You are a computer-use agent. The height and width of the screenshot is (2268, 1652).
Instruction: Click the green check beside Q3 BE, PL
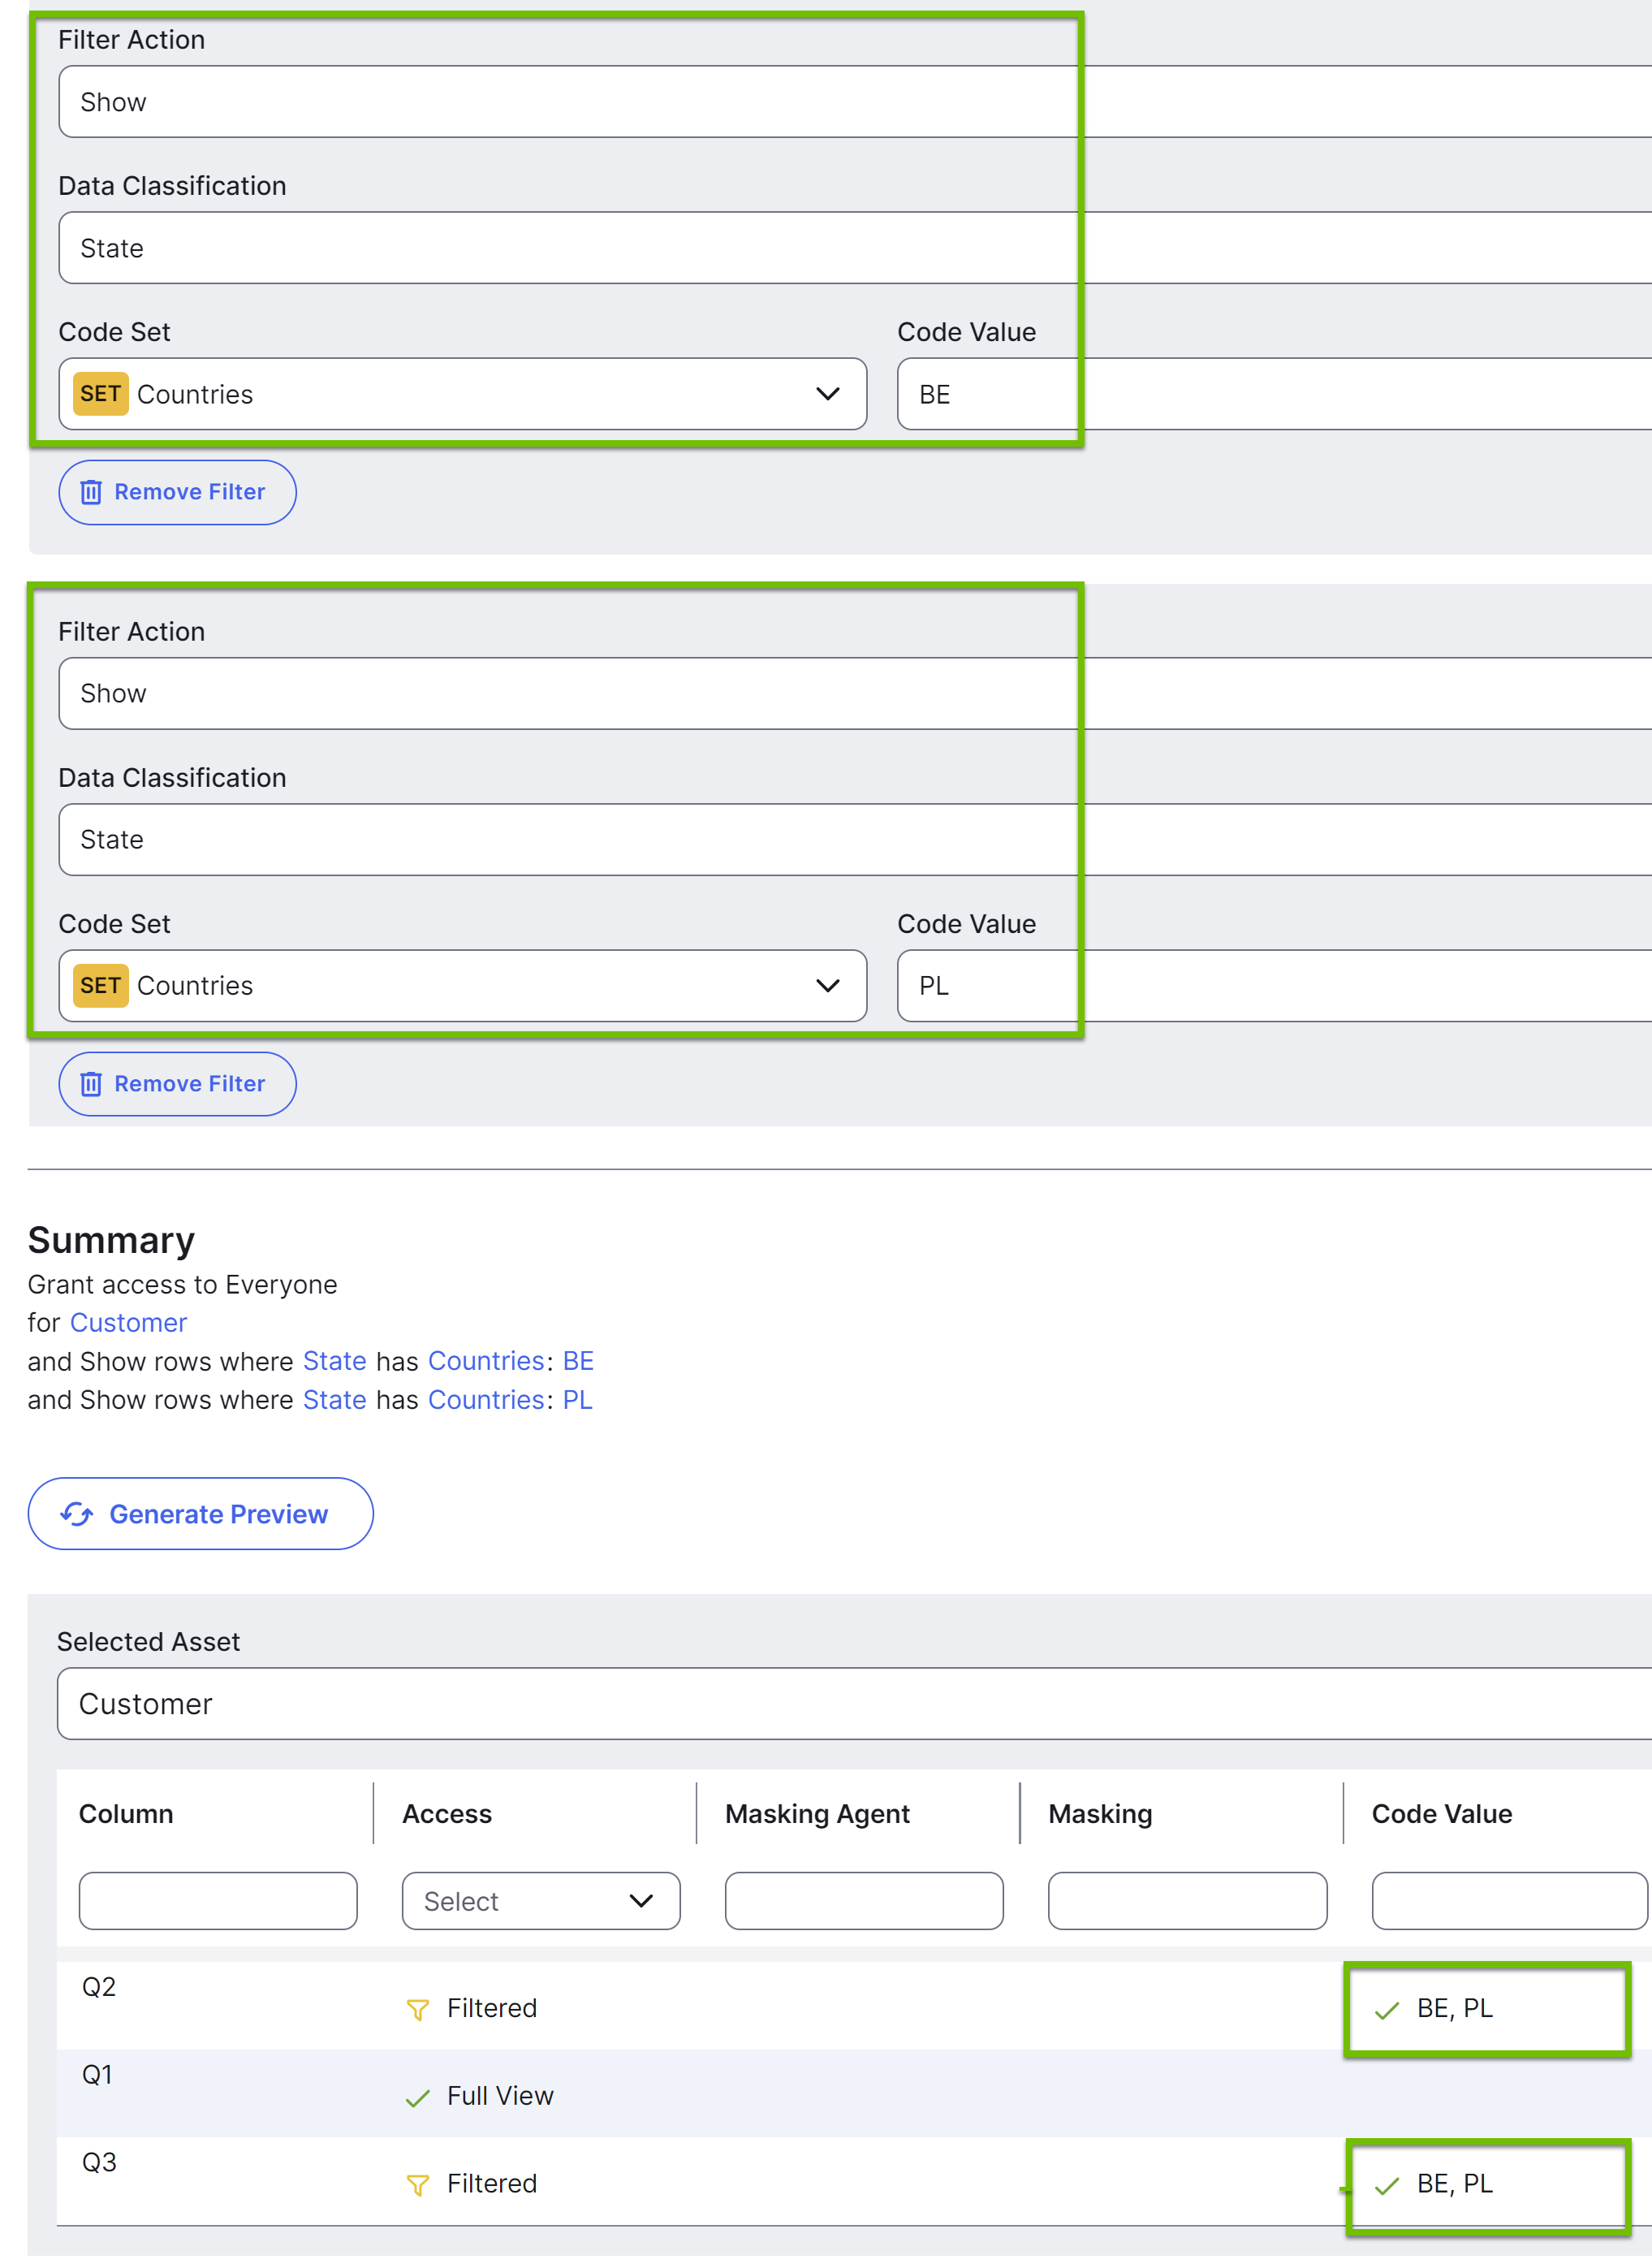[x=1388, y=2185]
